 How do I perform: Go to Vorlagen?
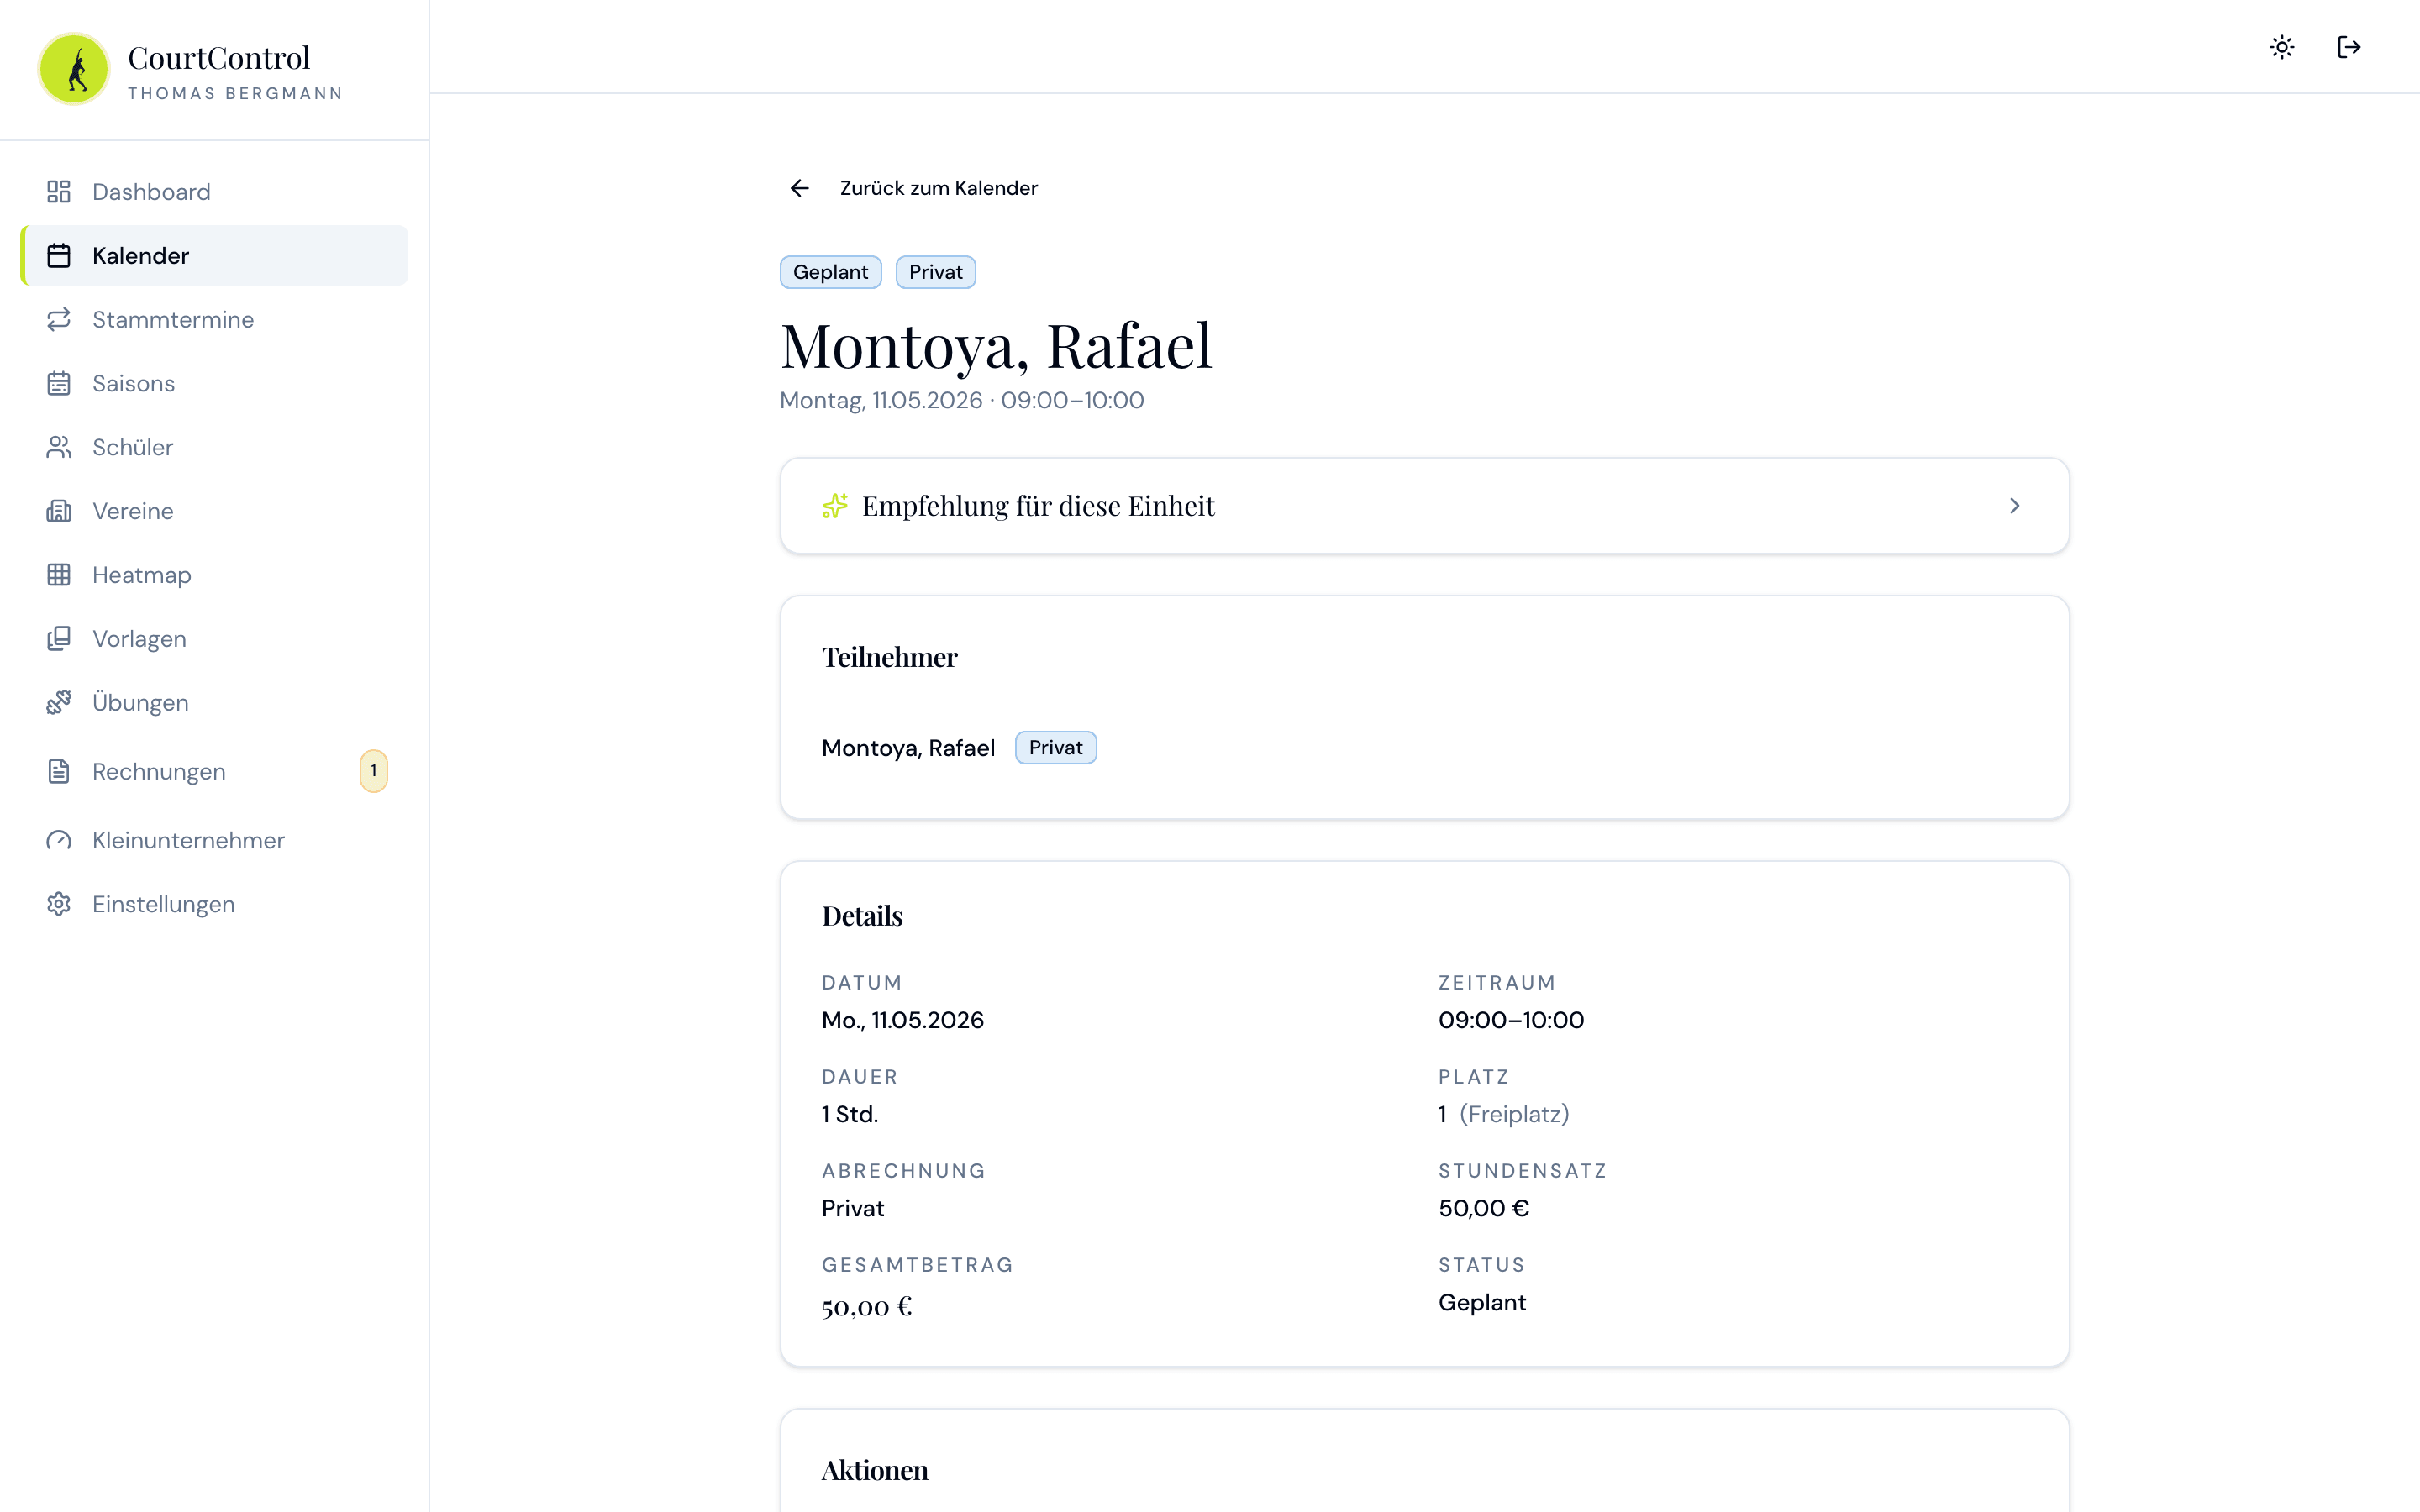click(x=214, y=639)
